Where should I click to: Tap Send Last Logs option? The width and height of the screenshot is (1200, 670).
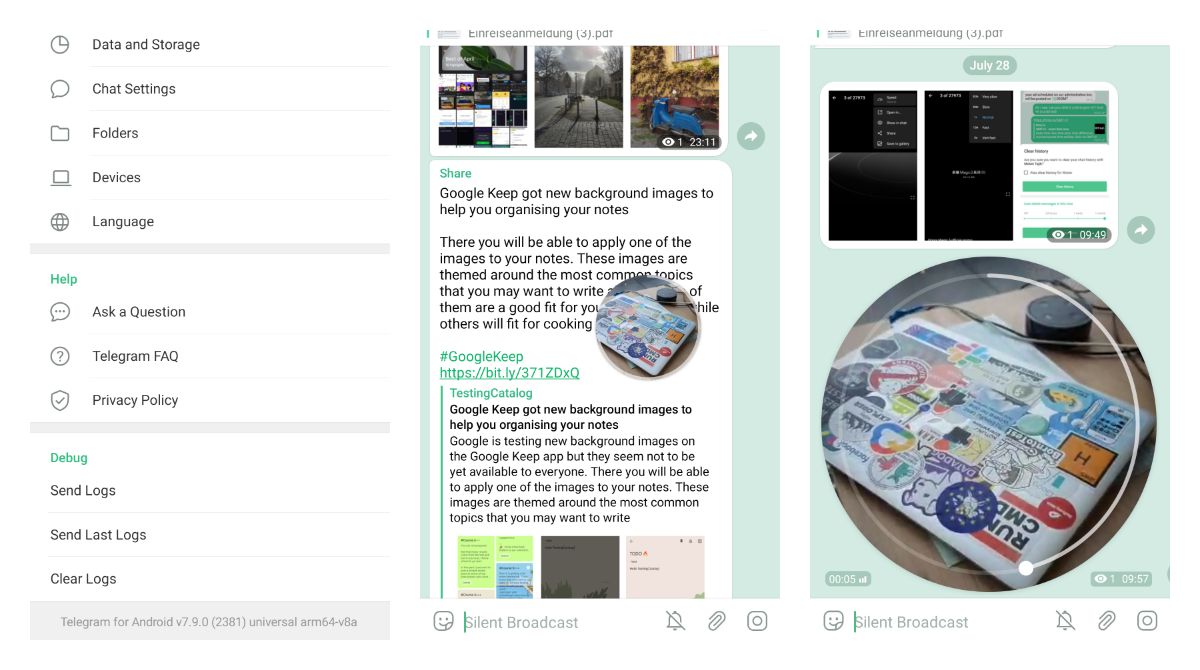point(210,535)
